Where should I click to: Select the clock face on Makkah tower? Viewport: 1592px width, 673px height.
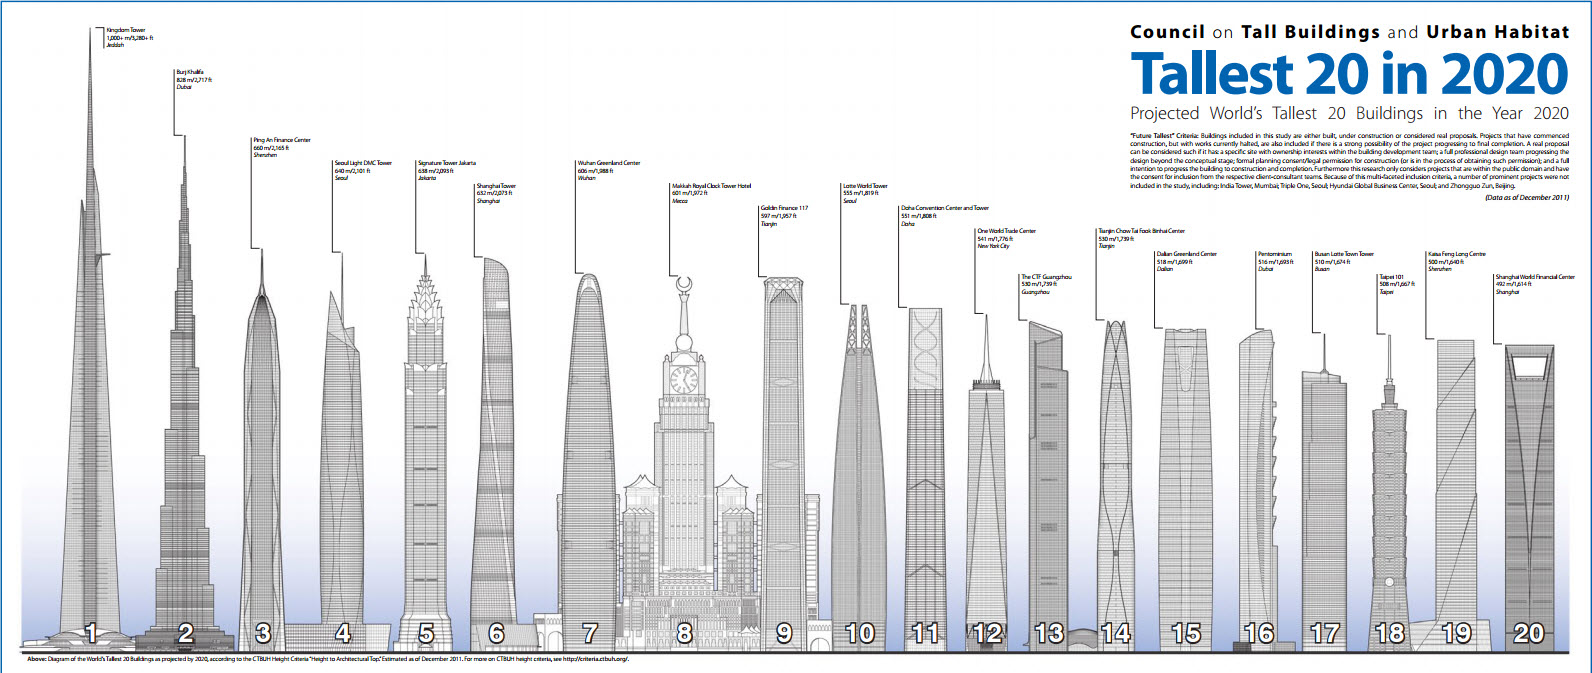coord(684,380)
